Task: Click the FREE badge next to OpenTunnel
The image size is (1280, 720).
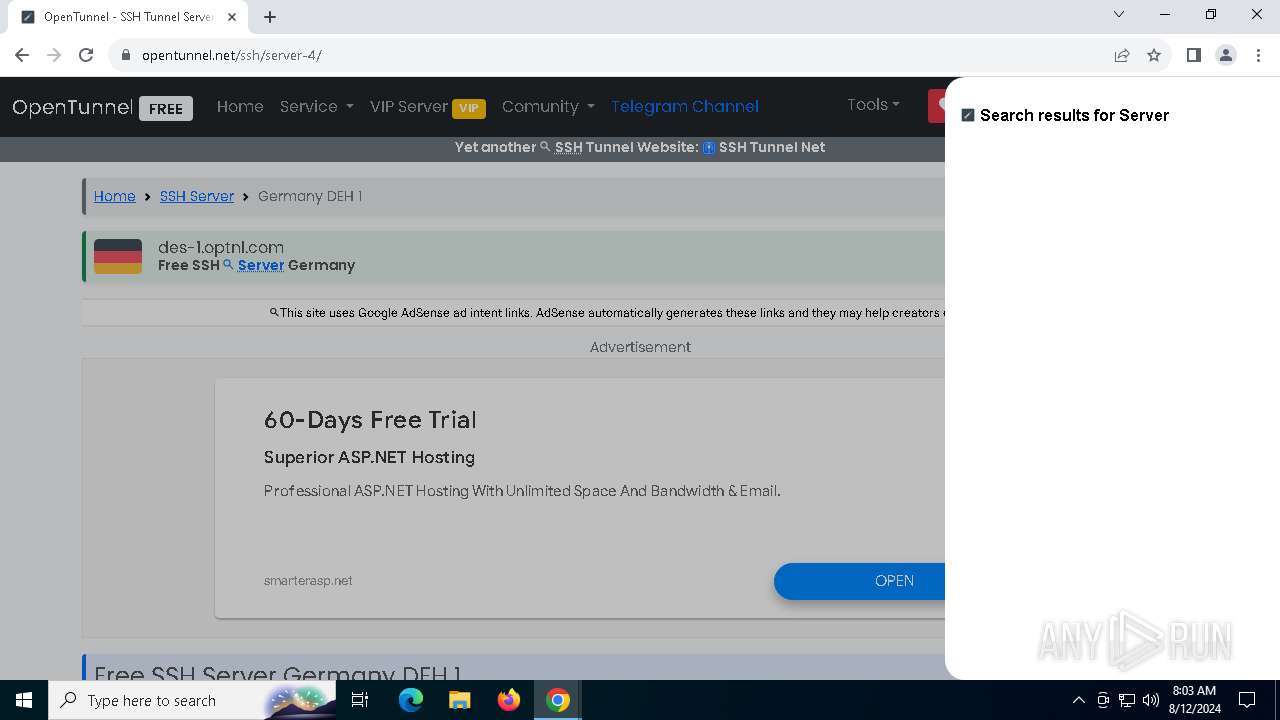Action: click(x=166, y=108)
